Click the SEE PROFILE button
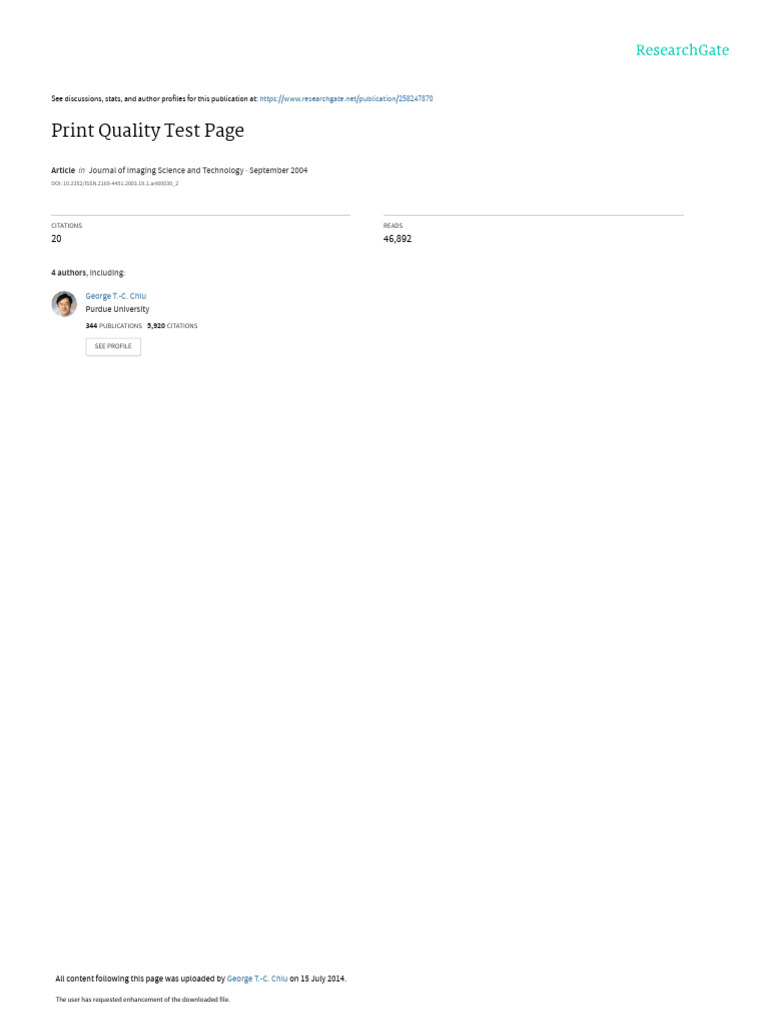Screen dimensions: 768x1024 pyautogui.click(x=113, y=346)
